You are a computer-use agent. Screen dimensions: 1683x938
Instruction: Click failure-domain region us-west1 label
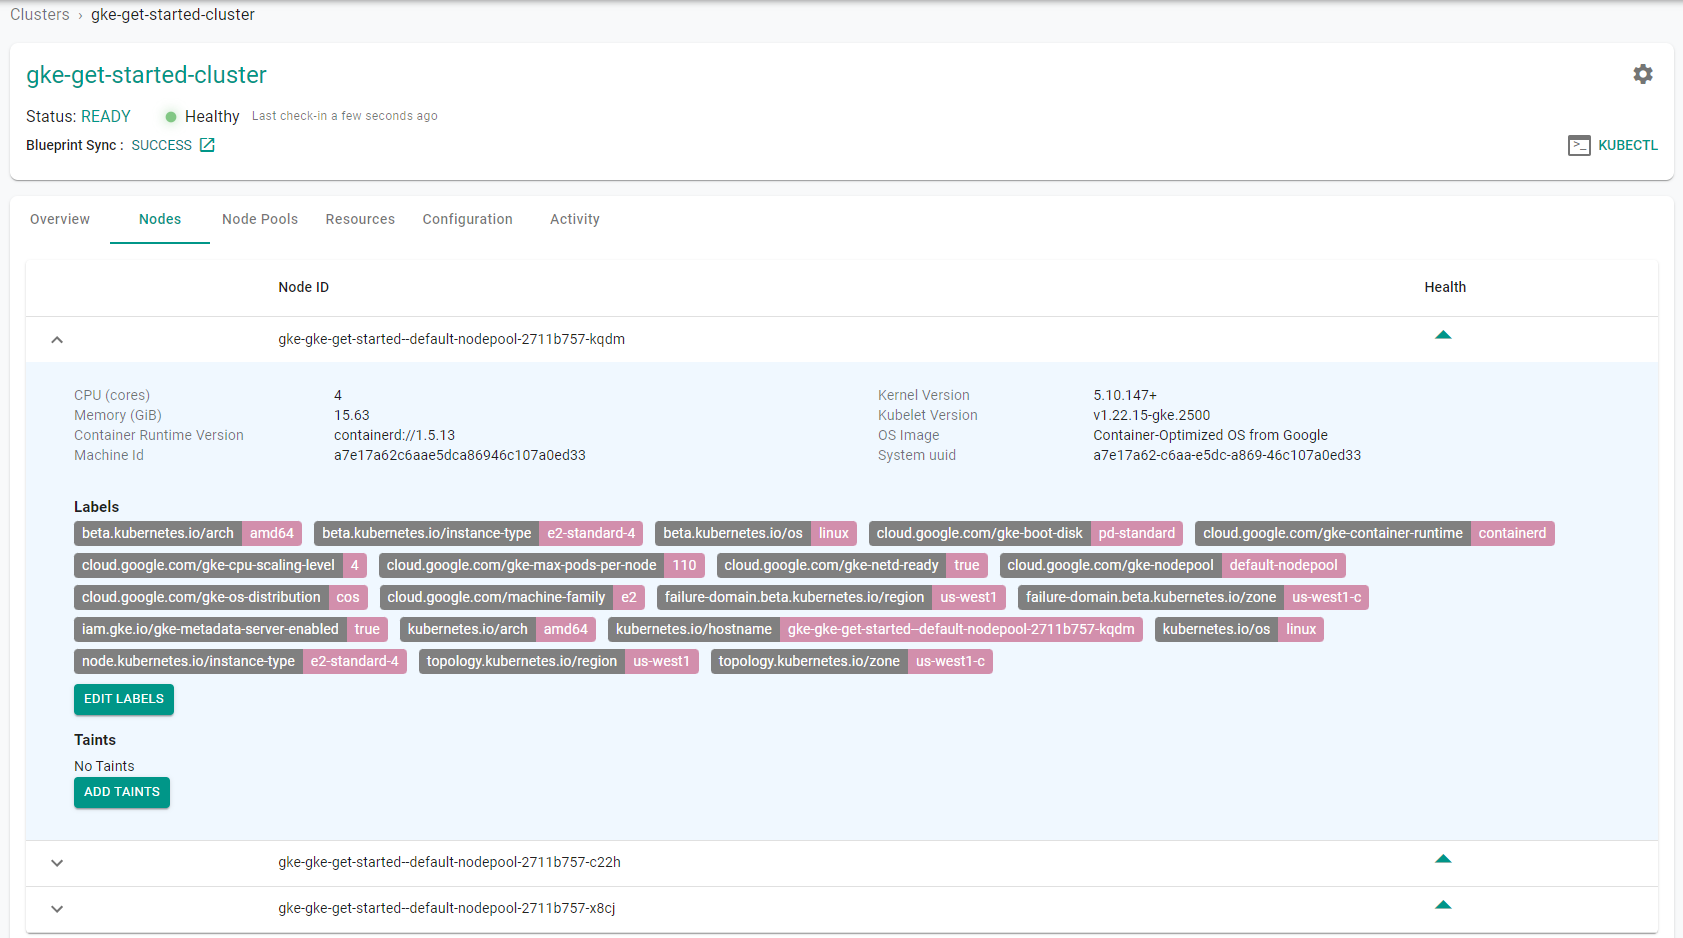pyautogui.click(x=831, y=597)
